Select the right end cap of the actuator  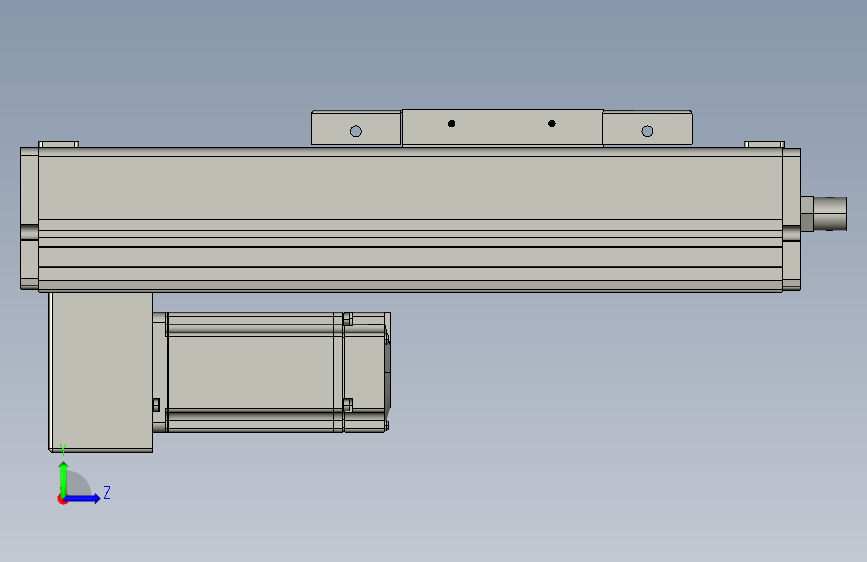click(791, 219)
